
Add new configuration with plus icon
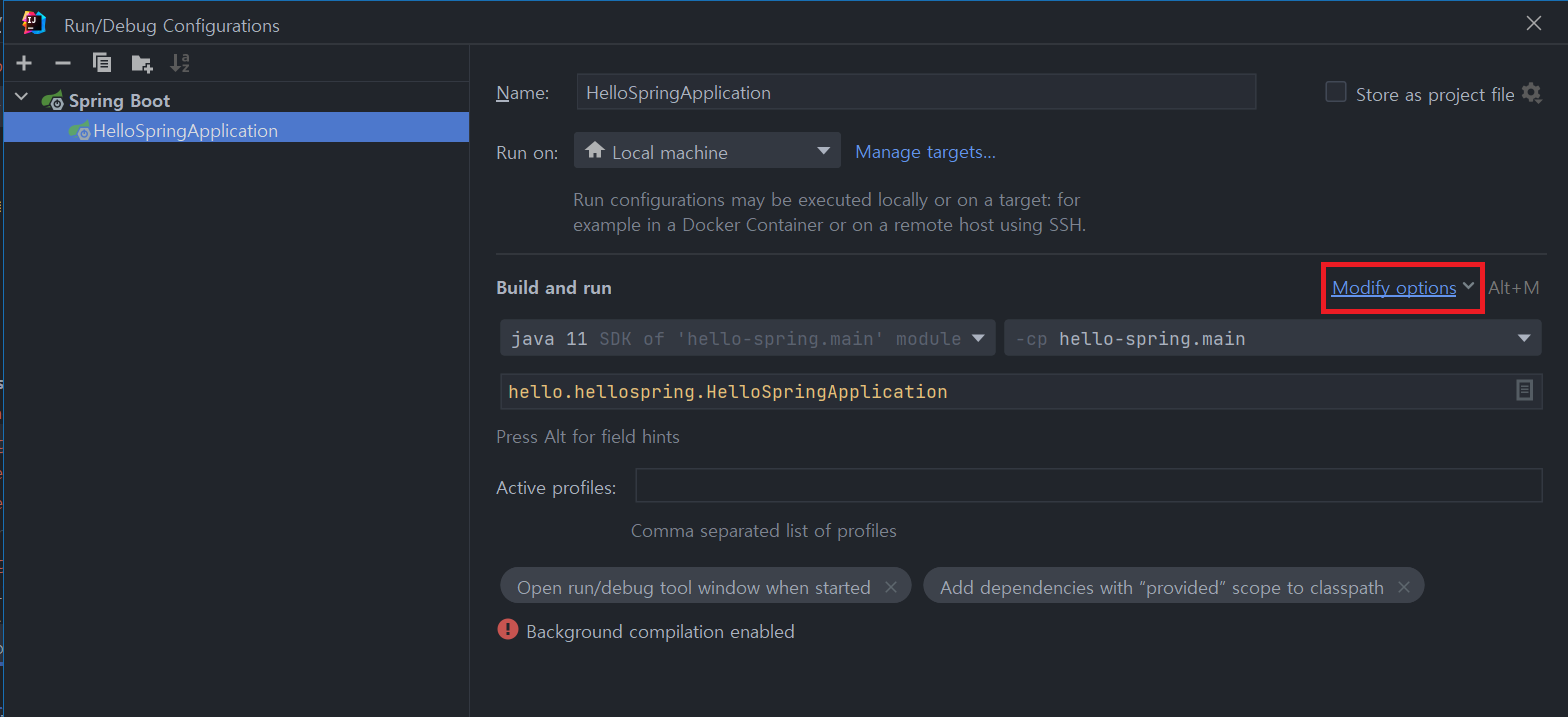tap(24, 63)
